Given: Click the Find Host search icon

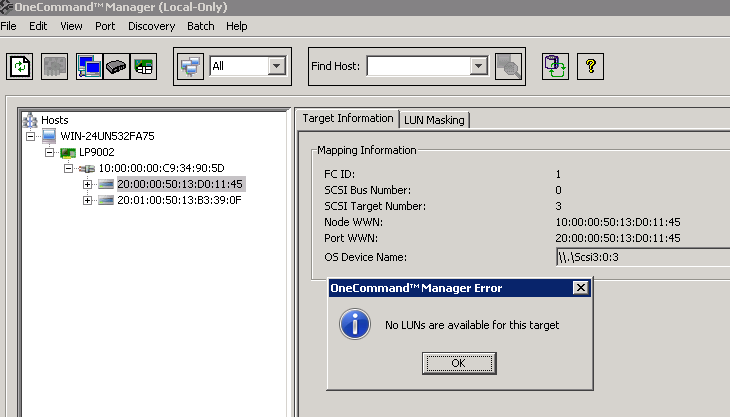Looking at the screenshot, I should tap(508, 67).
